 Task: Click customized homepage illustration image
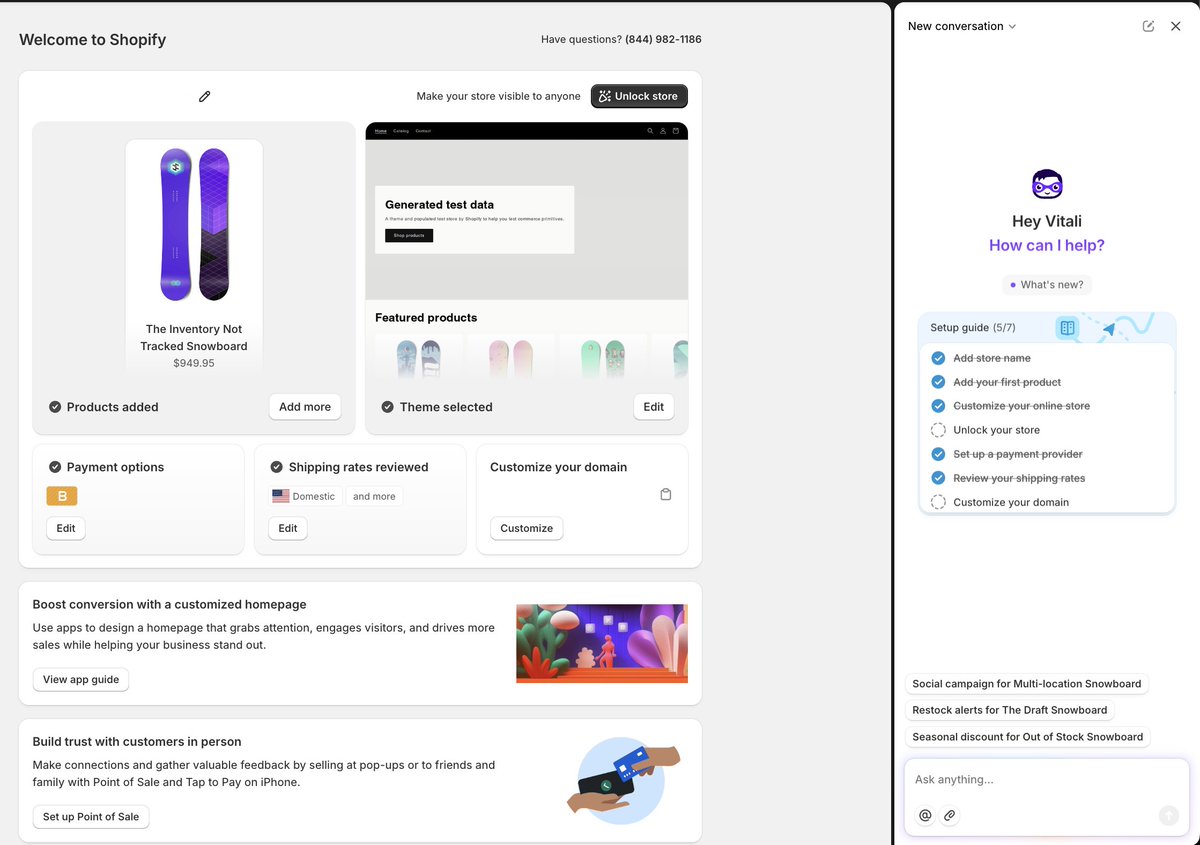click(x=602, y=643)
